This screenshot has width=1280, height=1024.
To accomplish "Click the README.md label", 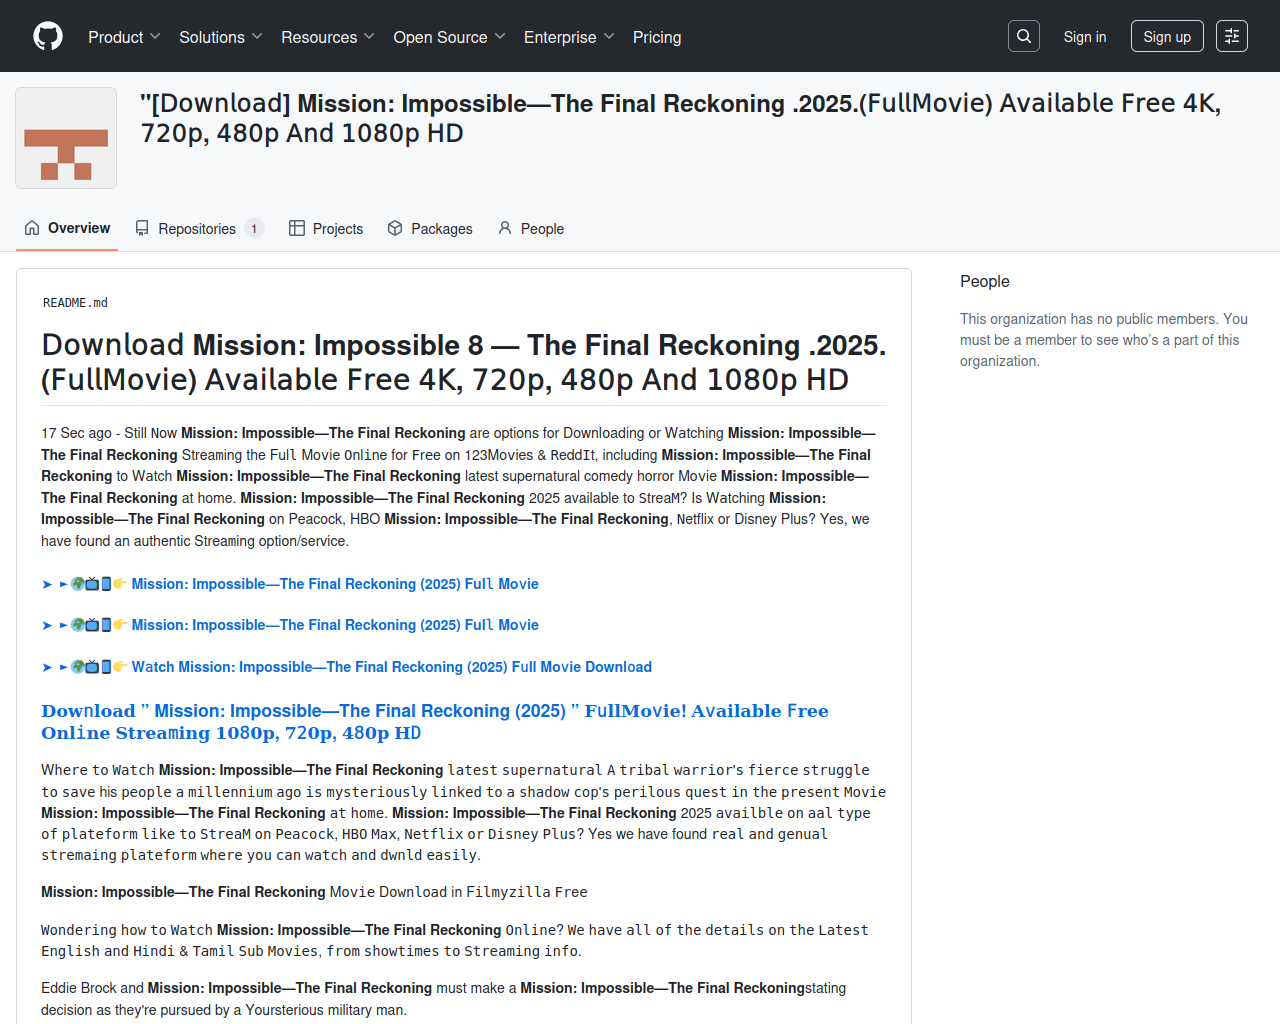I will (75, 303).
